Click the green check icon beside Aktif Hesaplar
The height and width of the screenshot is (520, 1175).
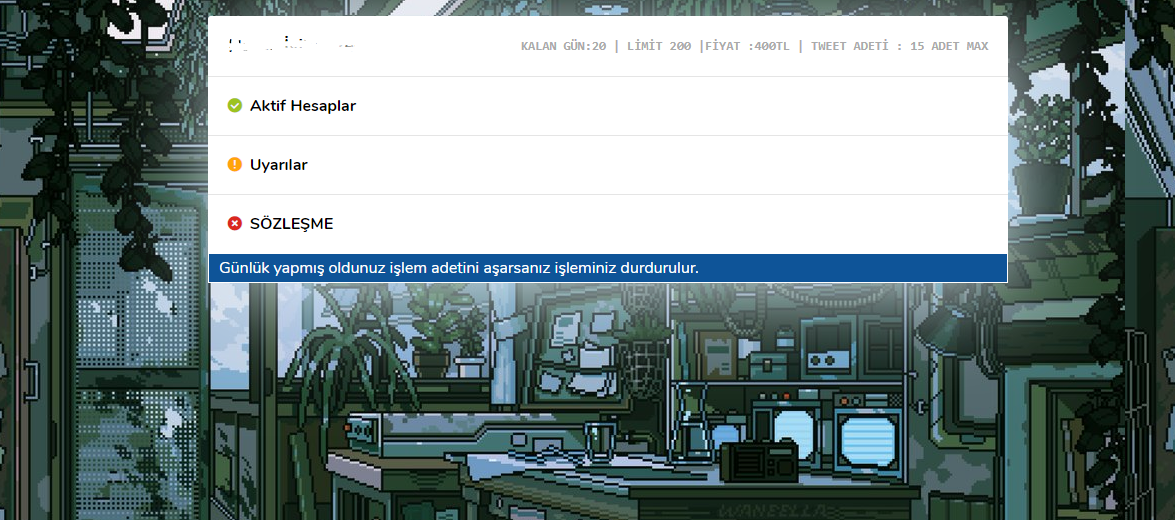click(x=235, y=106)
